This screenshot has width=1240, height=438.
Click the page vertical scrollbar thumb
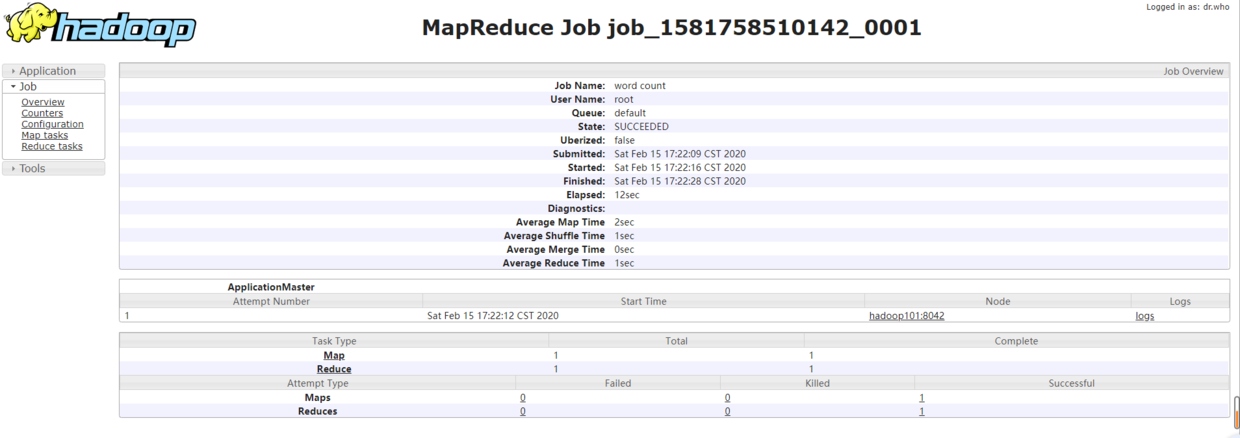coord(1236,412)
